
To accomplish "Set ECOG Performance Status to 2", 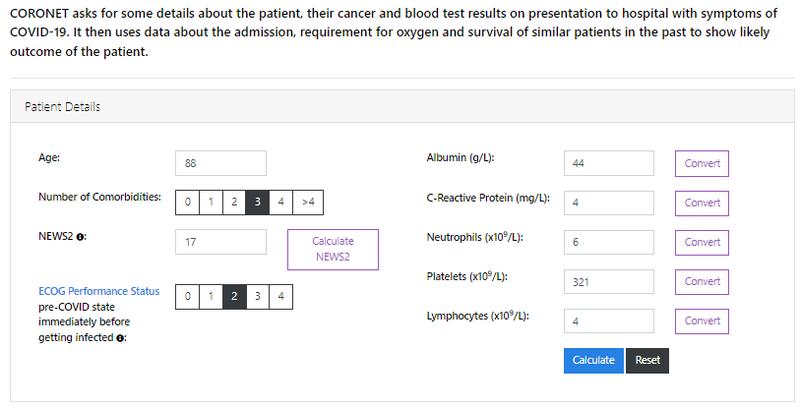I will click(x=234, y=297).
